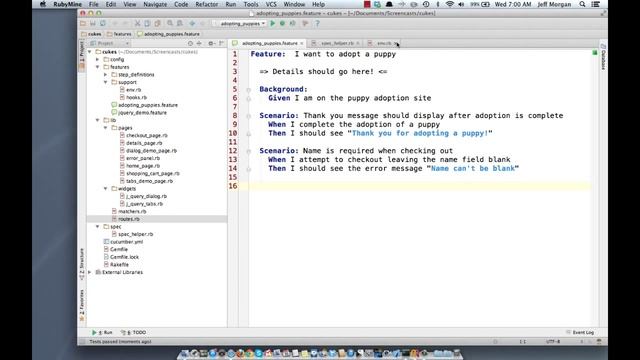640x360 pixels.
Task: Click the Paste toolbar icon
Action: 157,24
